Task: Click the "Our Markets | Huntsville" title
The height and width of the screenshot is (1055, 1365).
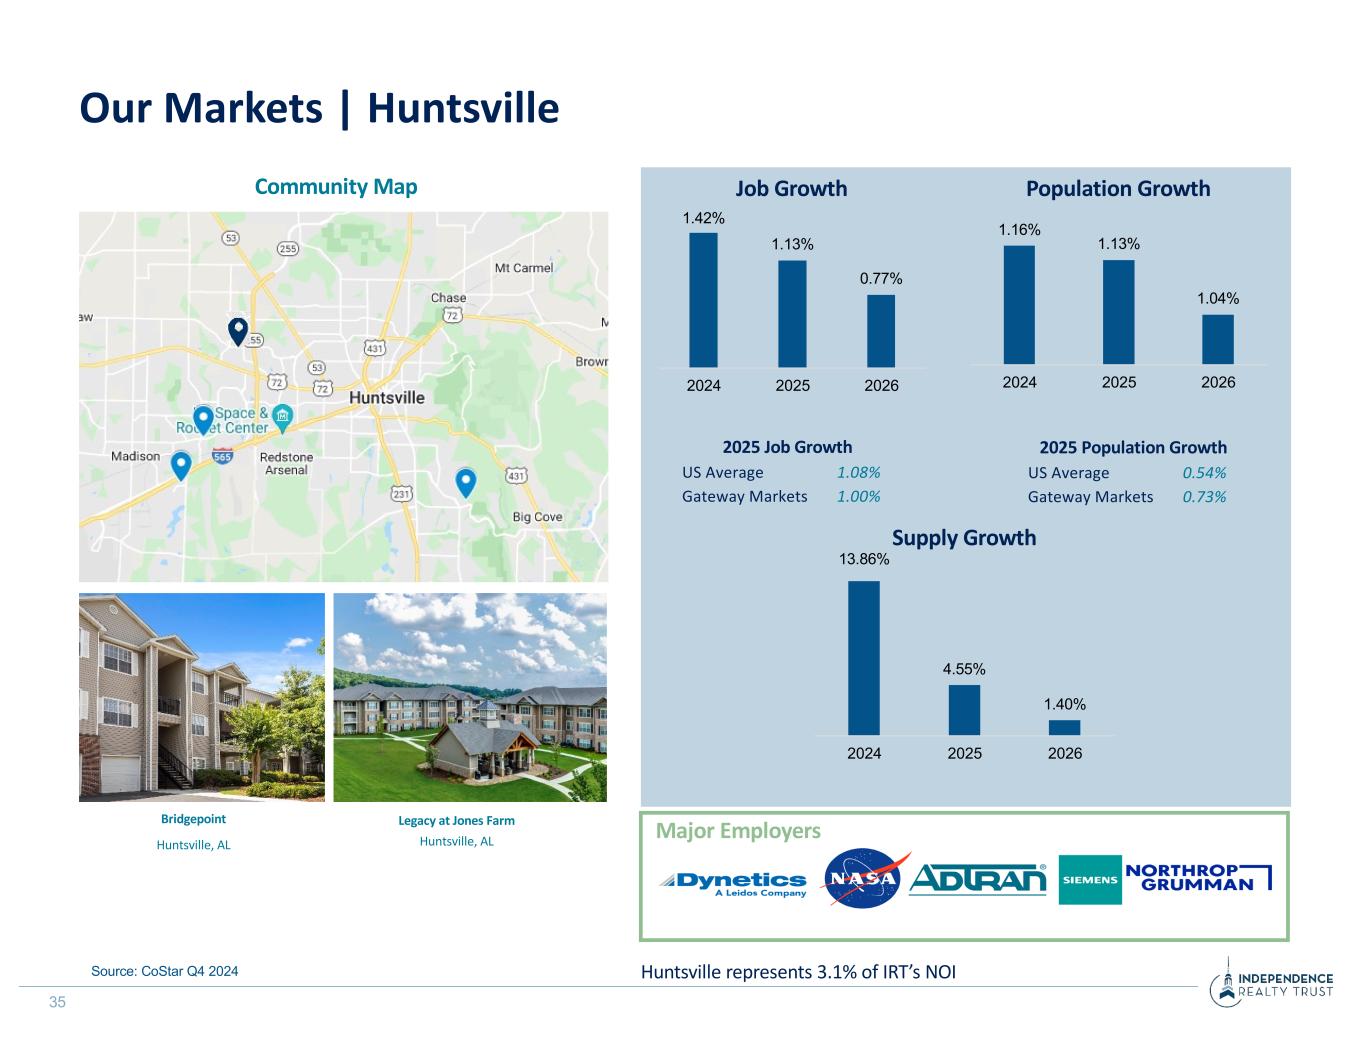Action: [319, 108]
